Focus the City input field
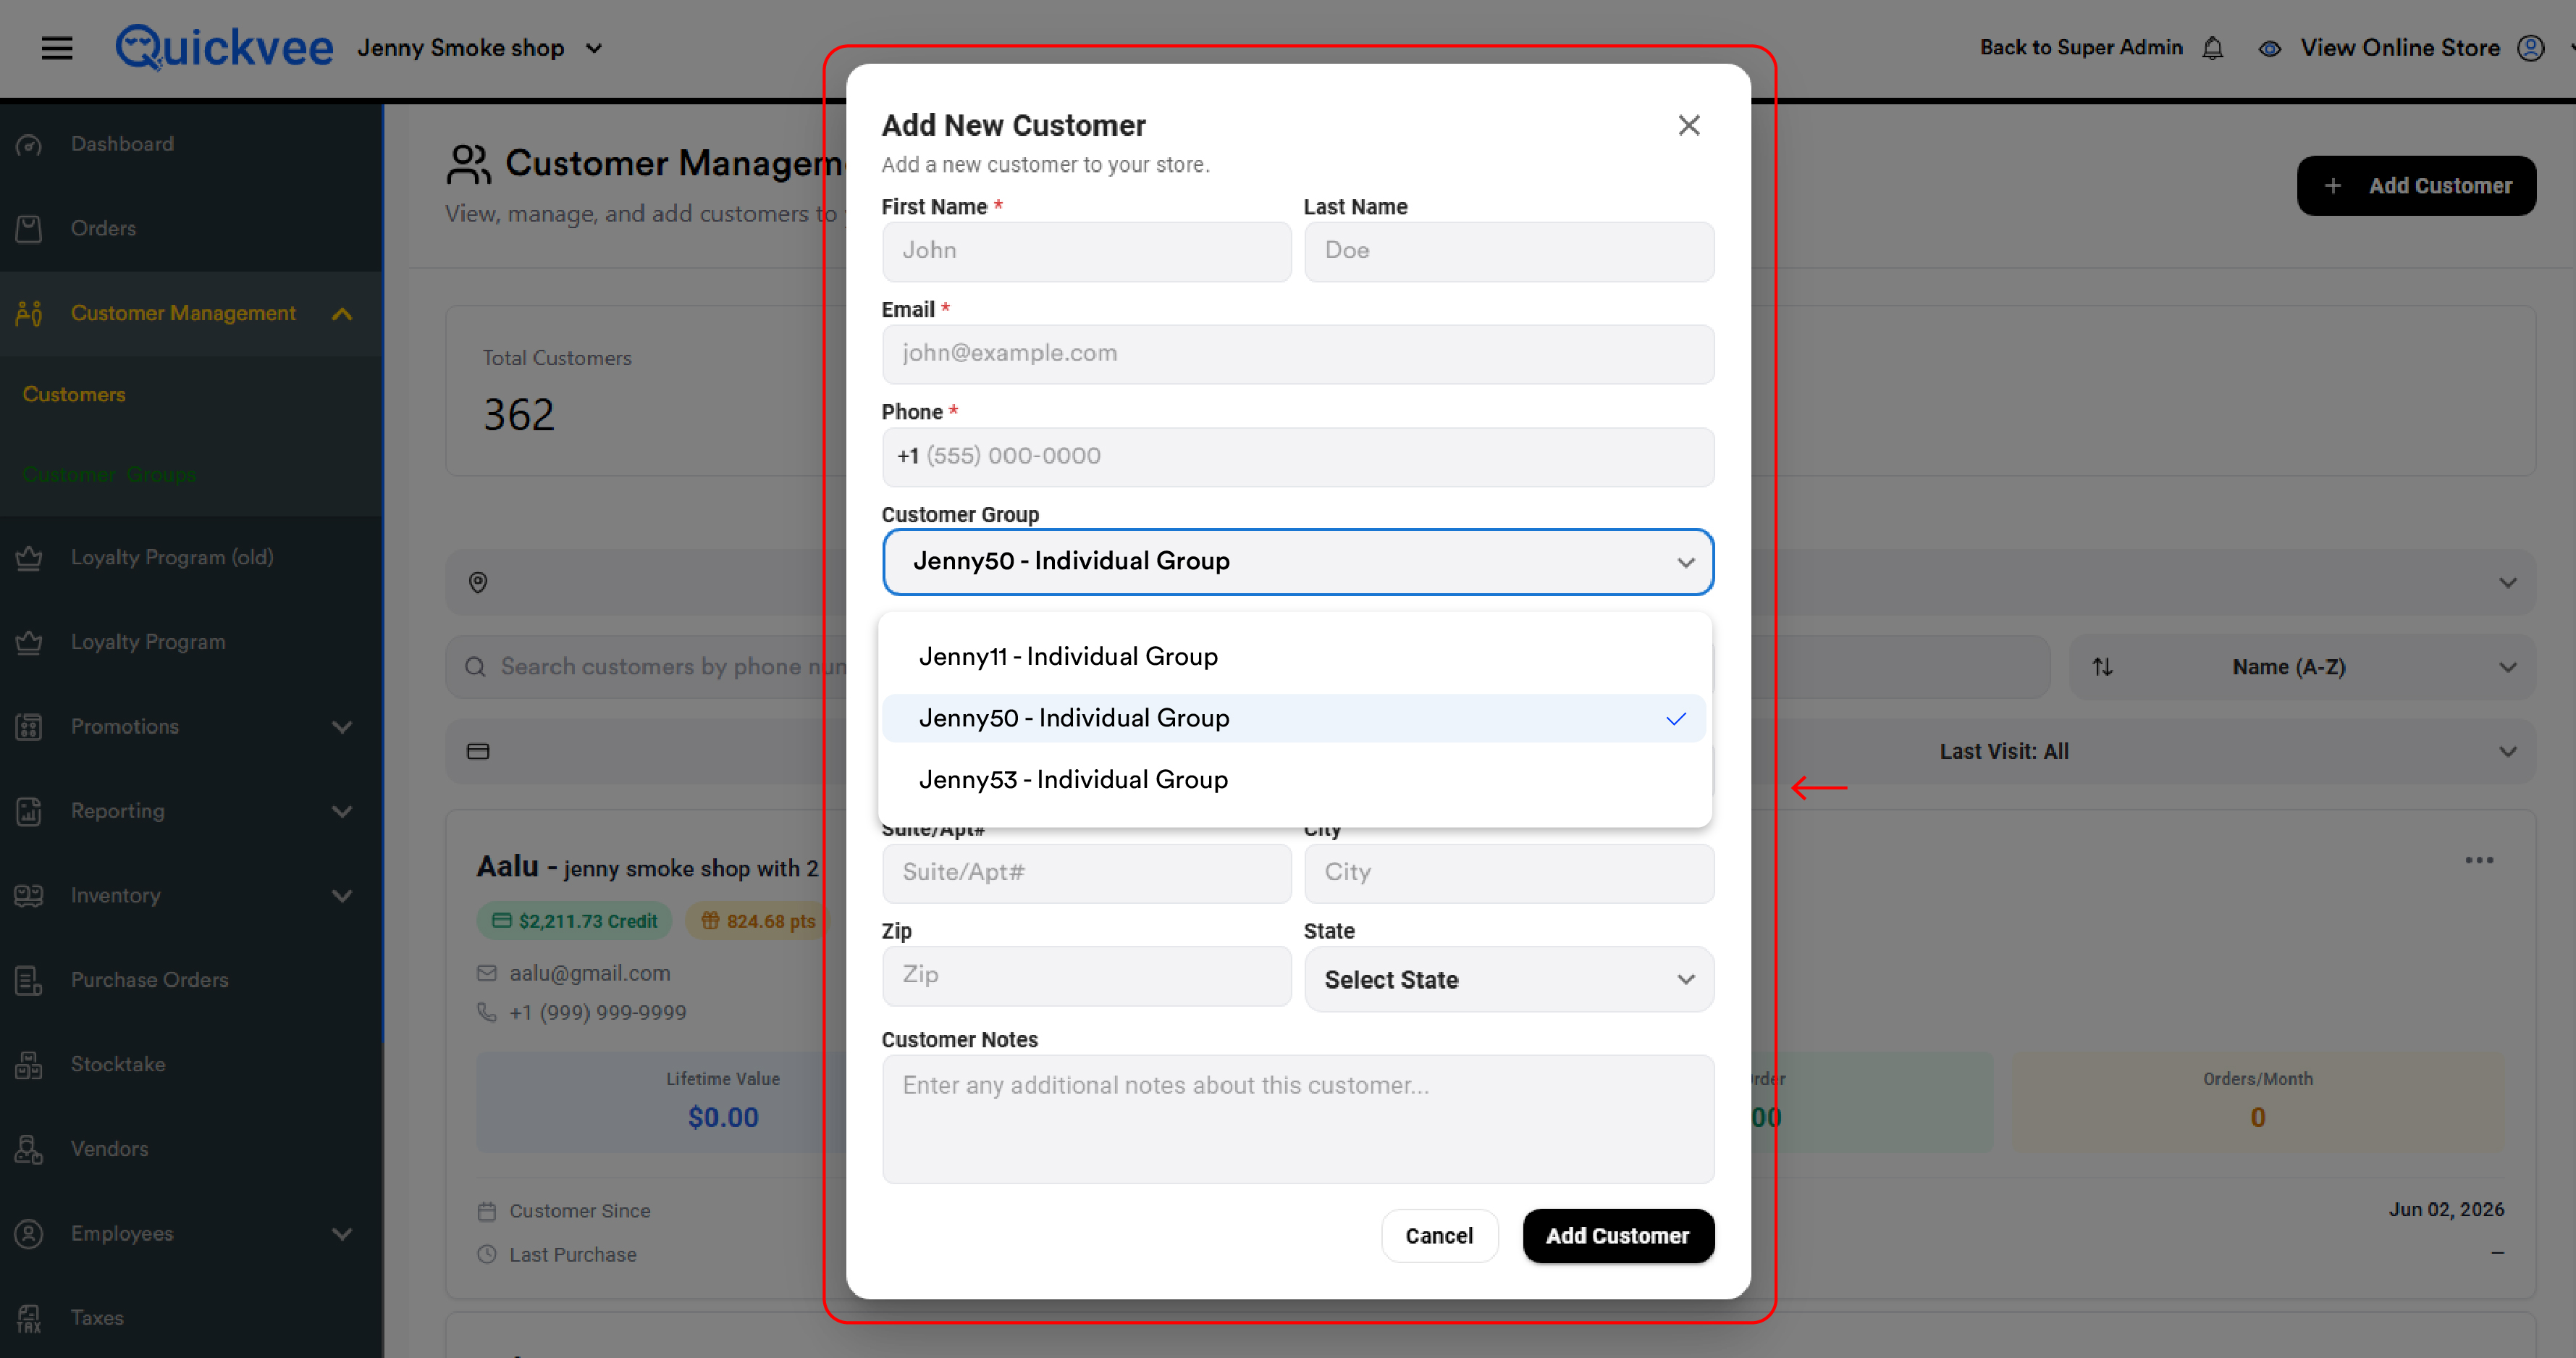Viewport: 2576px width, 1358px height. 1509,873
